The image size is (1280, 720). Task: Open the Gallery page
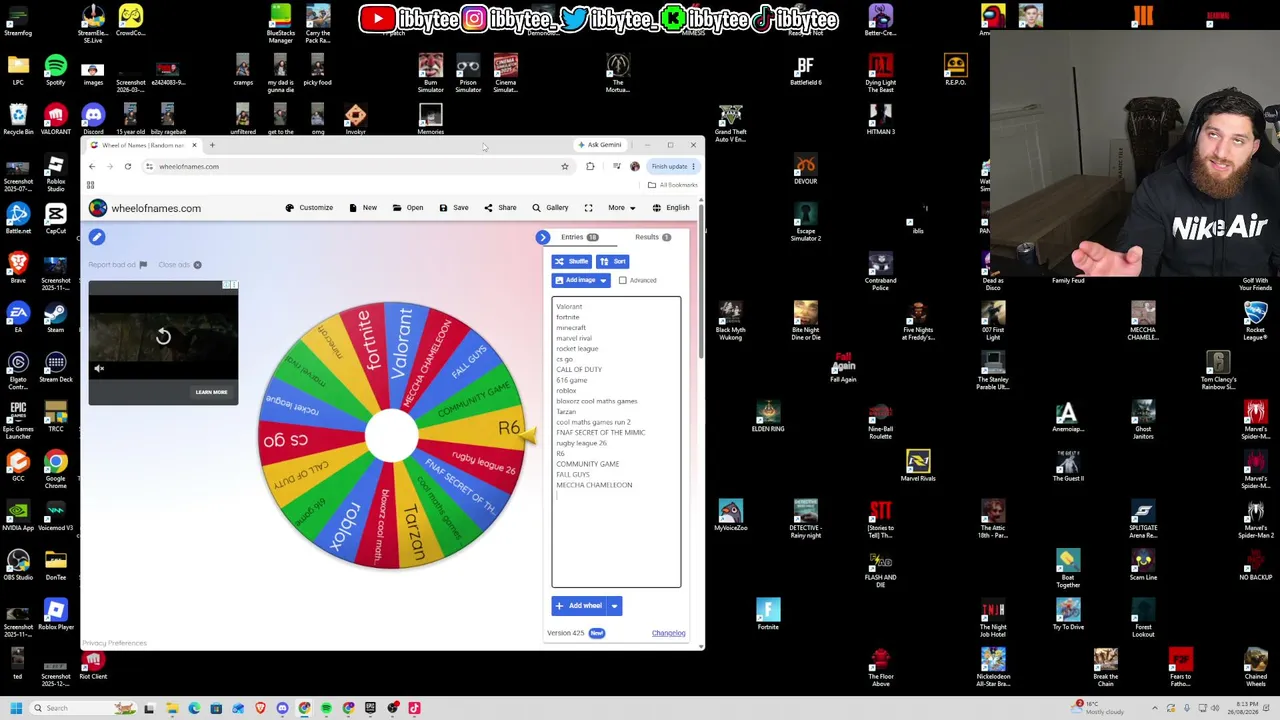[x=550, y=208]
